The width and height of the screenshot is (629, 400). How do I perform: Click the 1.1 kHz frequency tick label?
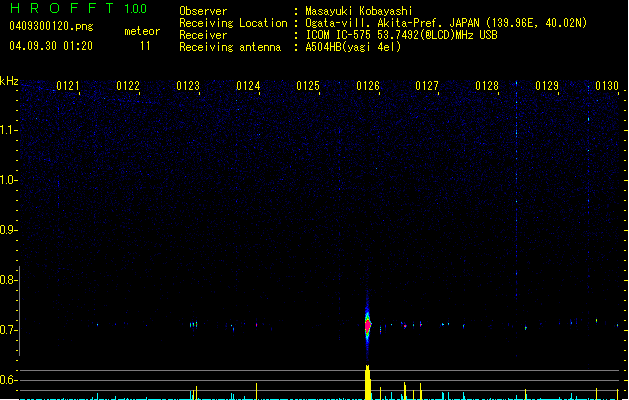click(x=7, y=130)
